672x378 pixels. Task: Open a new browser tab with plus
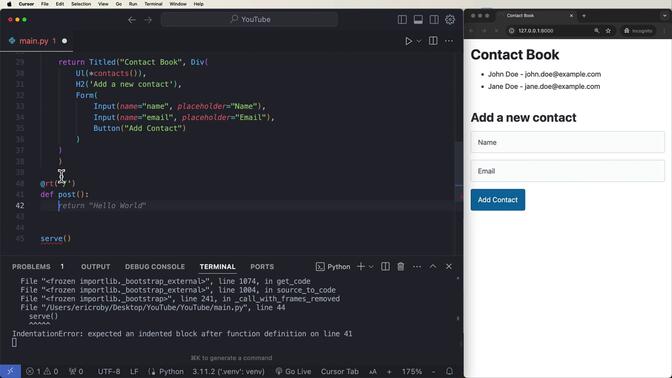click(x=584, y=16)
